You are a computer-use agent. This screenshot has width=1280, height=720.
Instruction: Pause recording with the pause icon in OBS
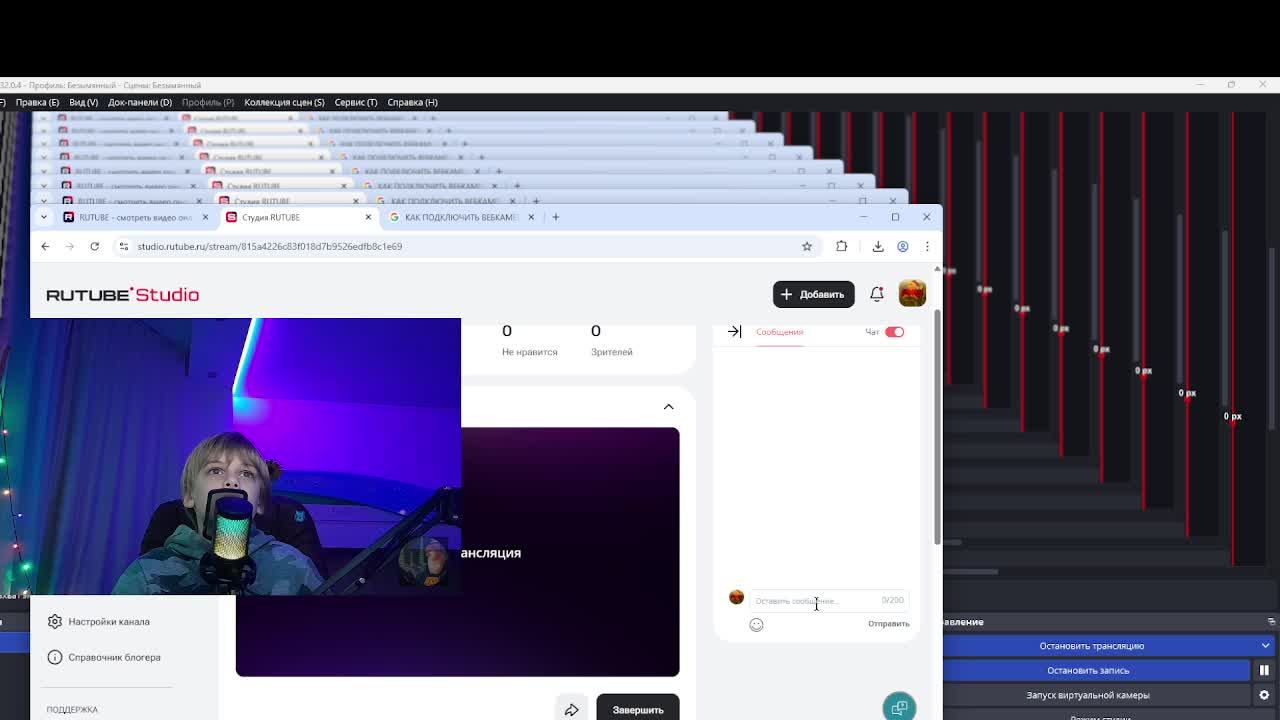pyautogui.click(x=1264, y=670)
